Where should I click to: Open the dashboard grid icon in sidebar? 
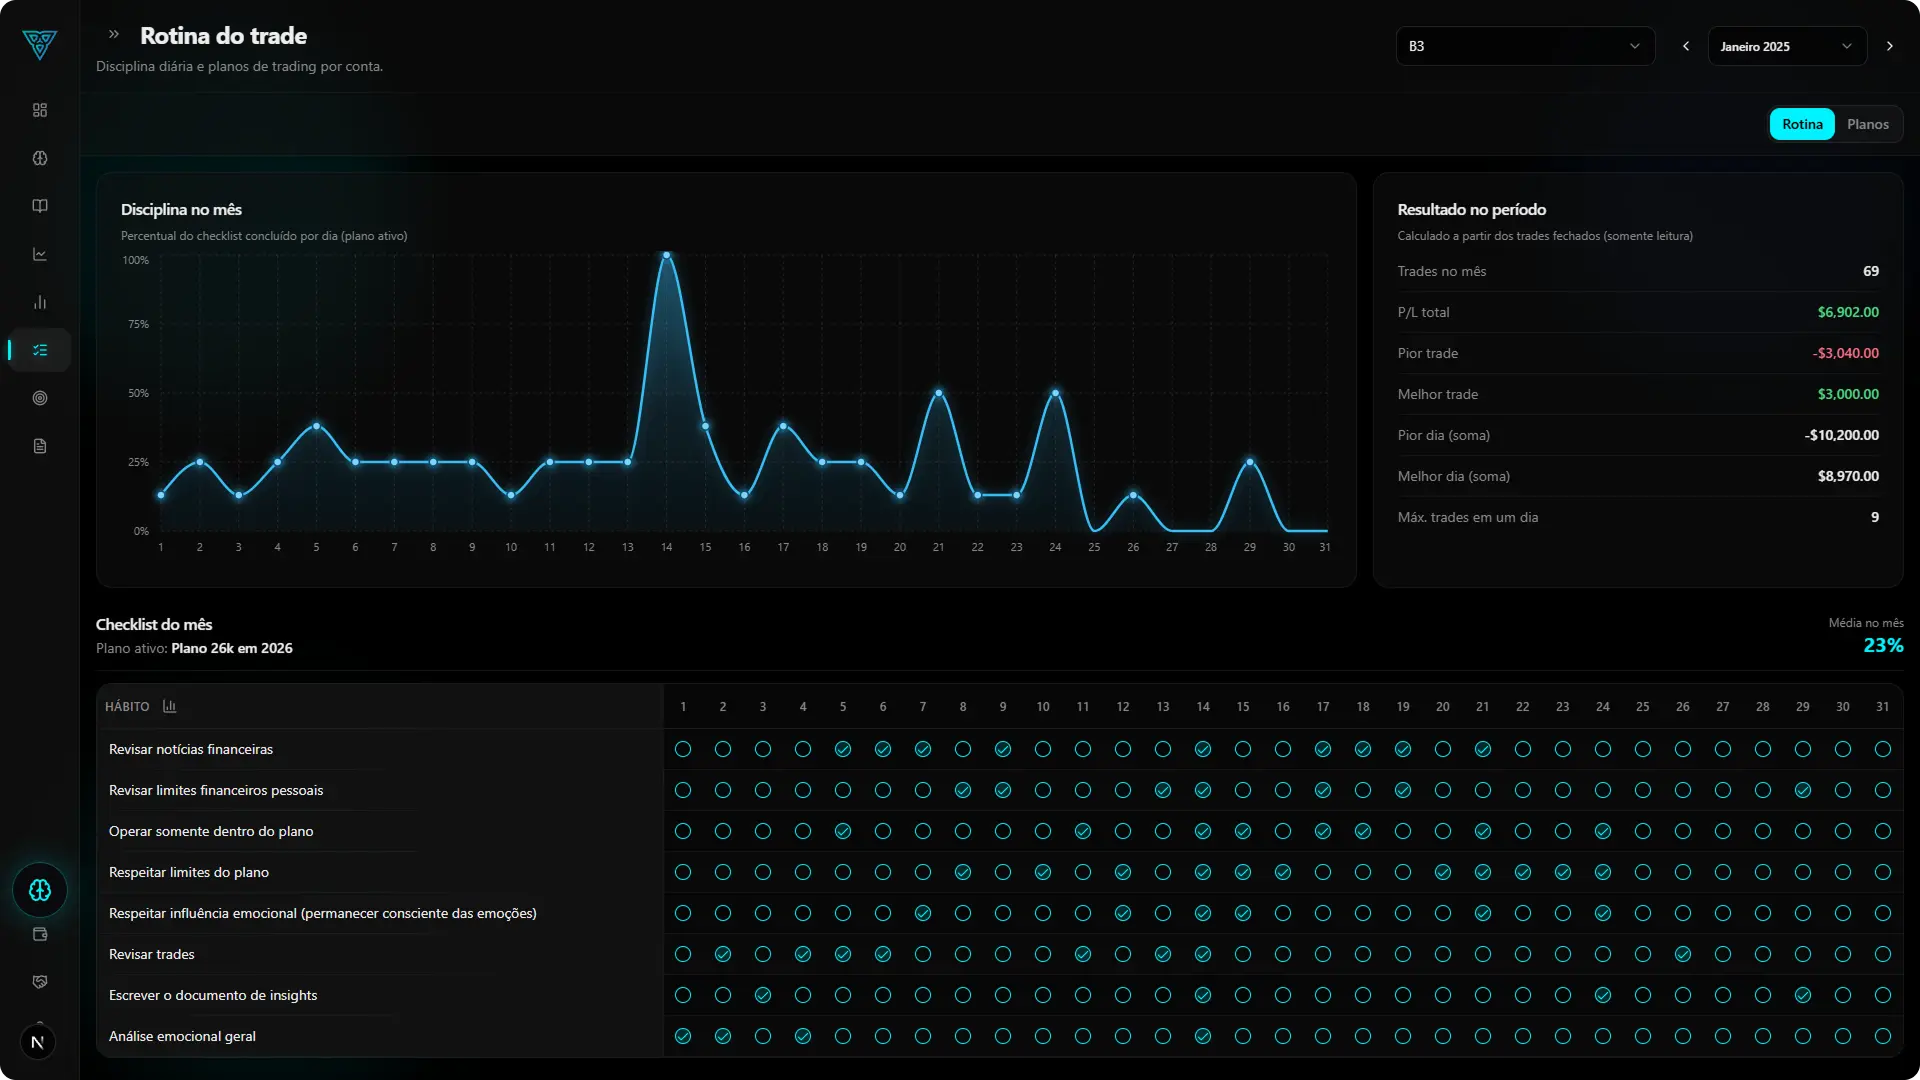point(40,110)
